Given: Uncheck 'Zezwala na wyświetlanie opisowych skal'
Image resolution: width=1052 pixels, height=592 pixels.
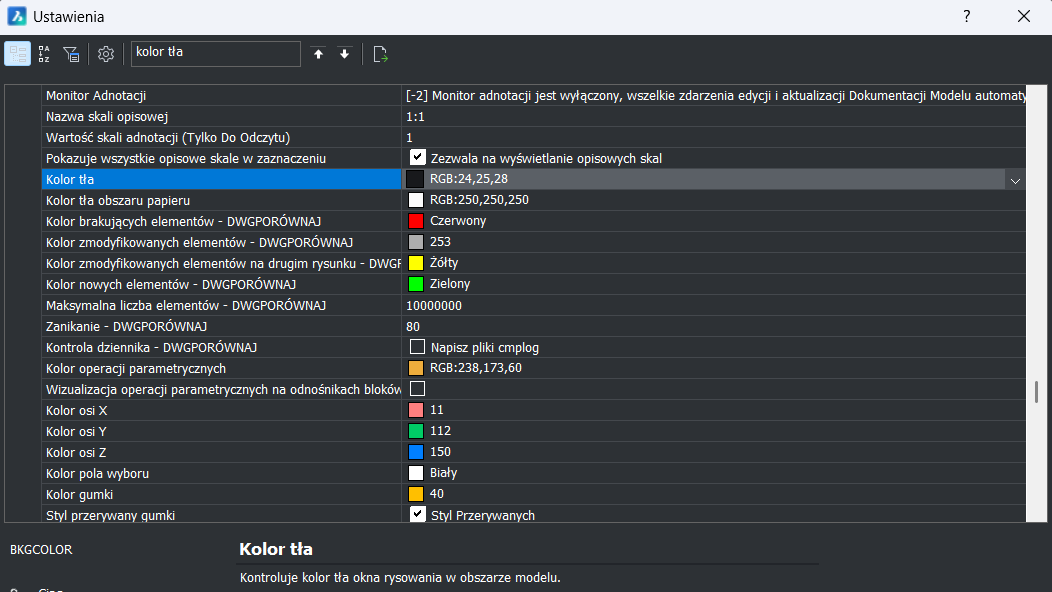Looking at the screenshot, I should (x=418, y=158).
